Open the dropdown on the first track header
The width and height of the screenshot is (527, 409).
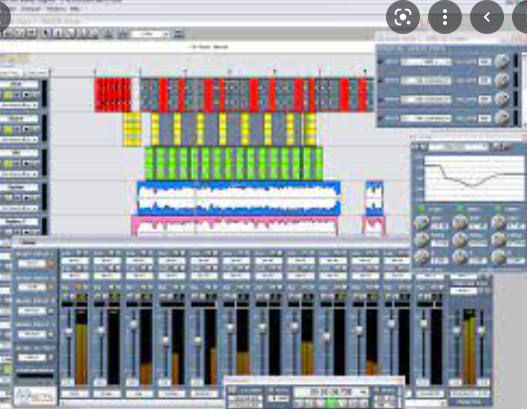19,105
